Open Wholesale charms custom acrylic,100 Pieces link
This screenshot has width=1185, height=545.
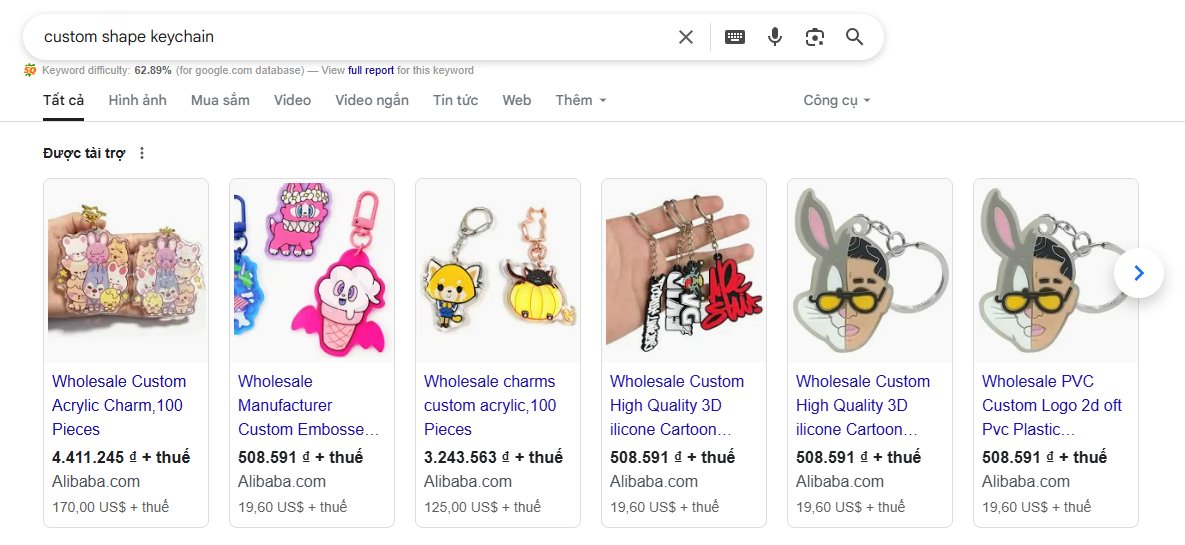(490, 405)
